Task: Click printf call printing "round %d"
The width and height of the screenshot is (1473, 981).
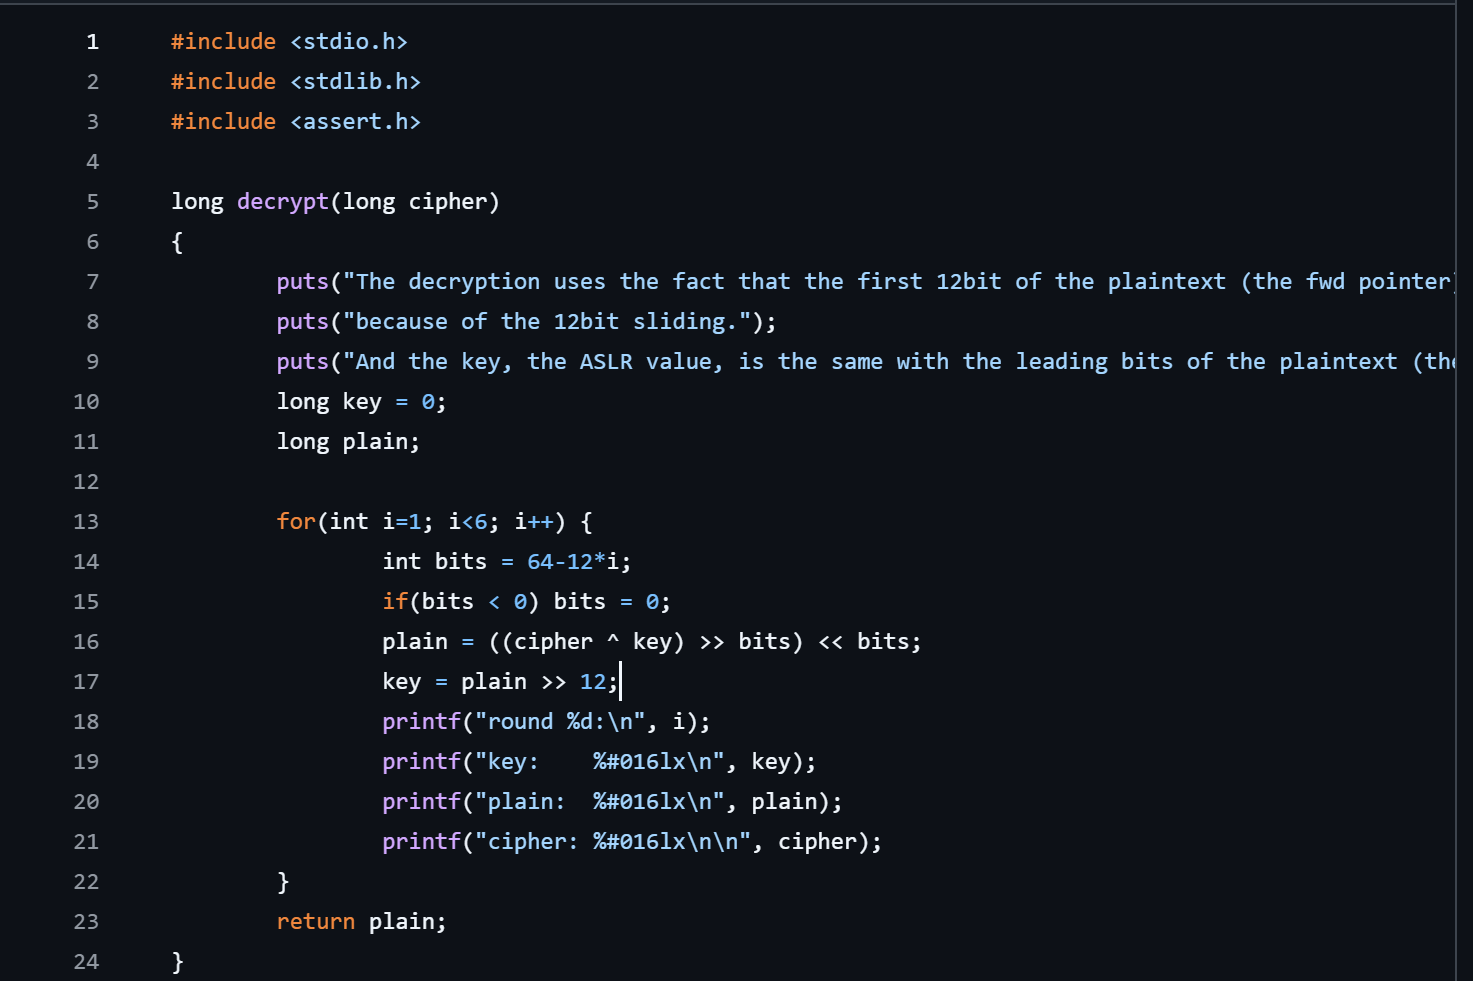Action: click(x=421, y=722)
